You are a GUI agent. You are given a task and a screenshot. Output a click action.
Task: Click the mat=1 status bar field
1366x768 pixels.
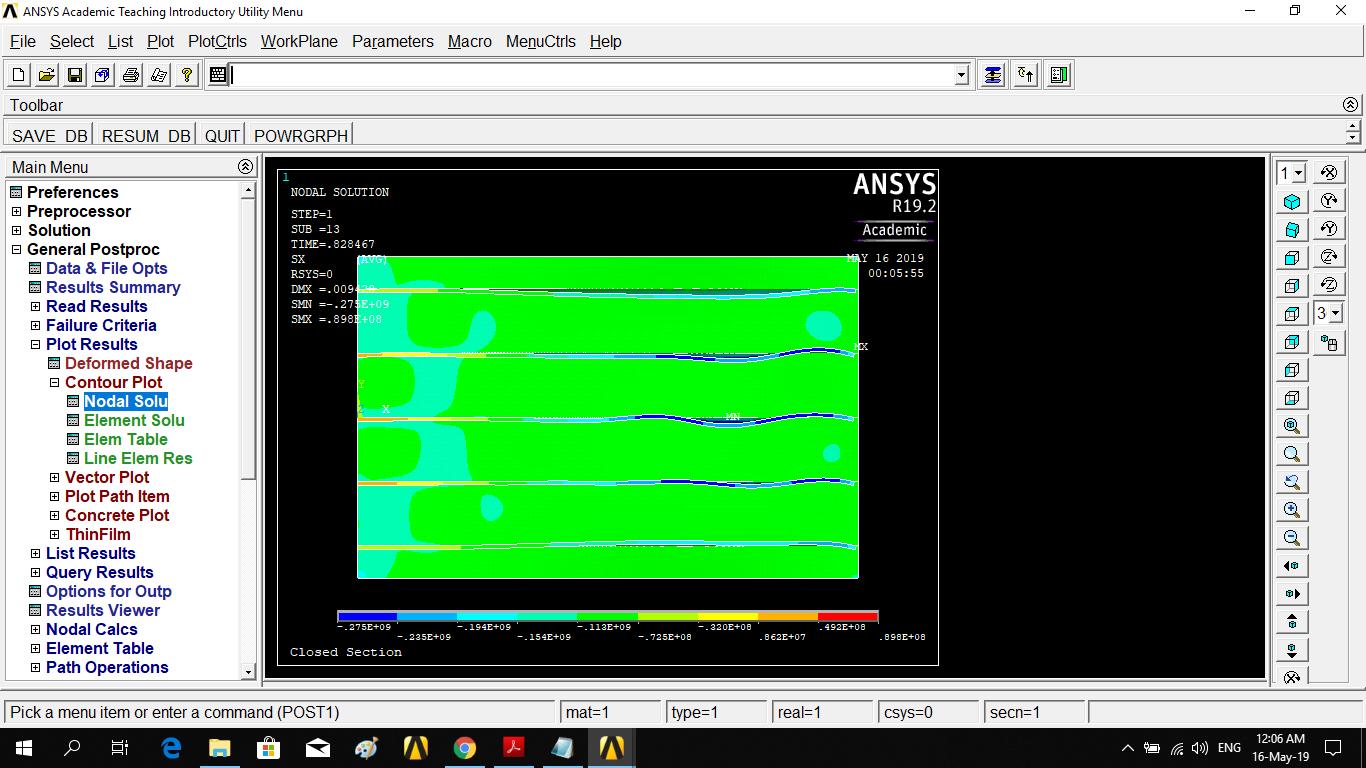click(609, 713)
